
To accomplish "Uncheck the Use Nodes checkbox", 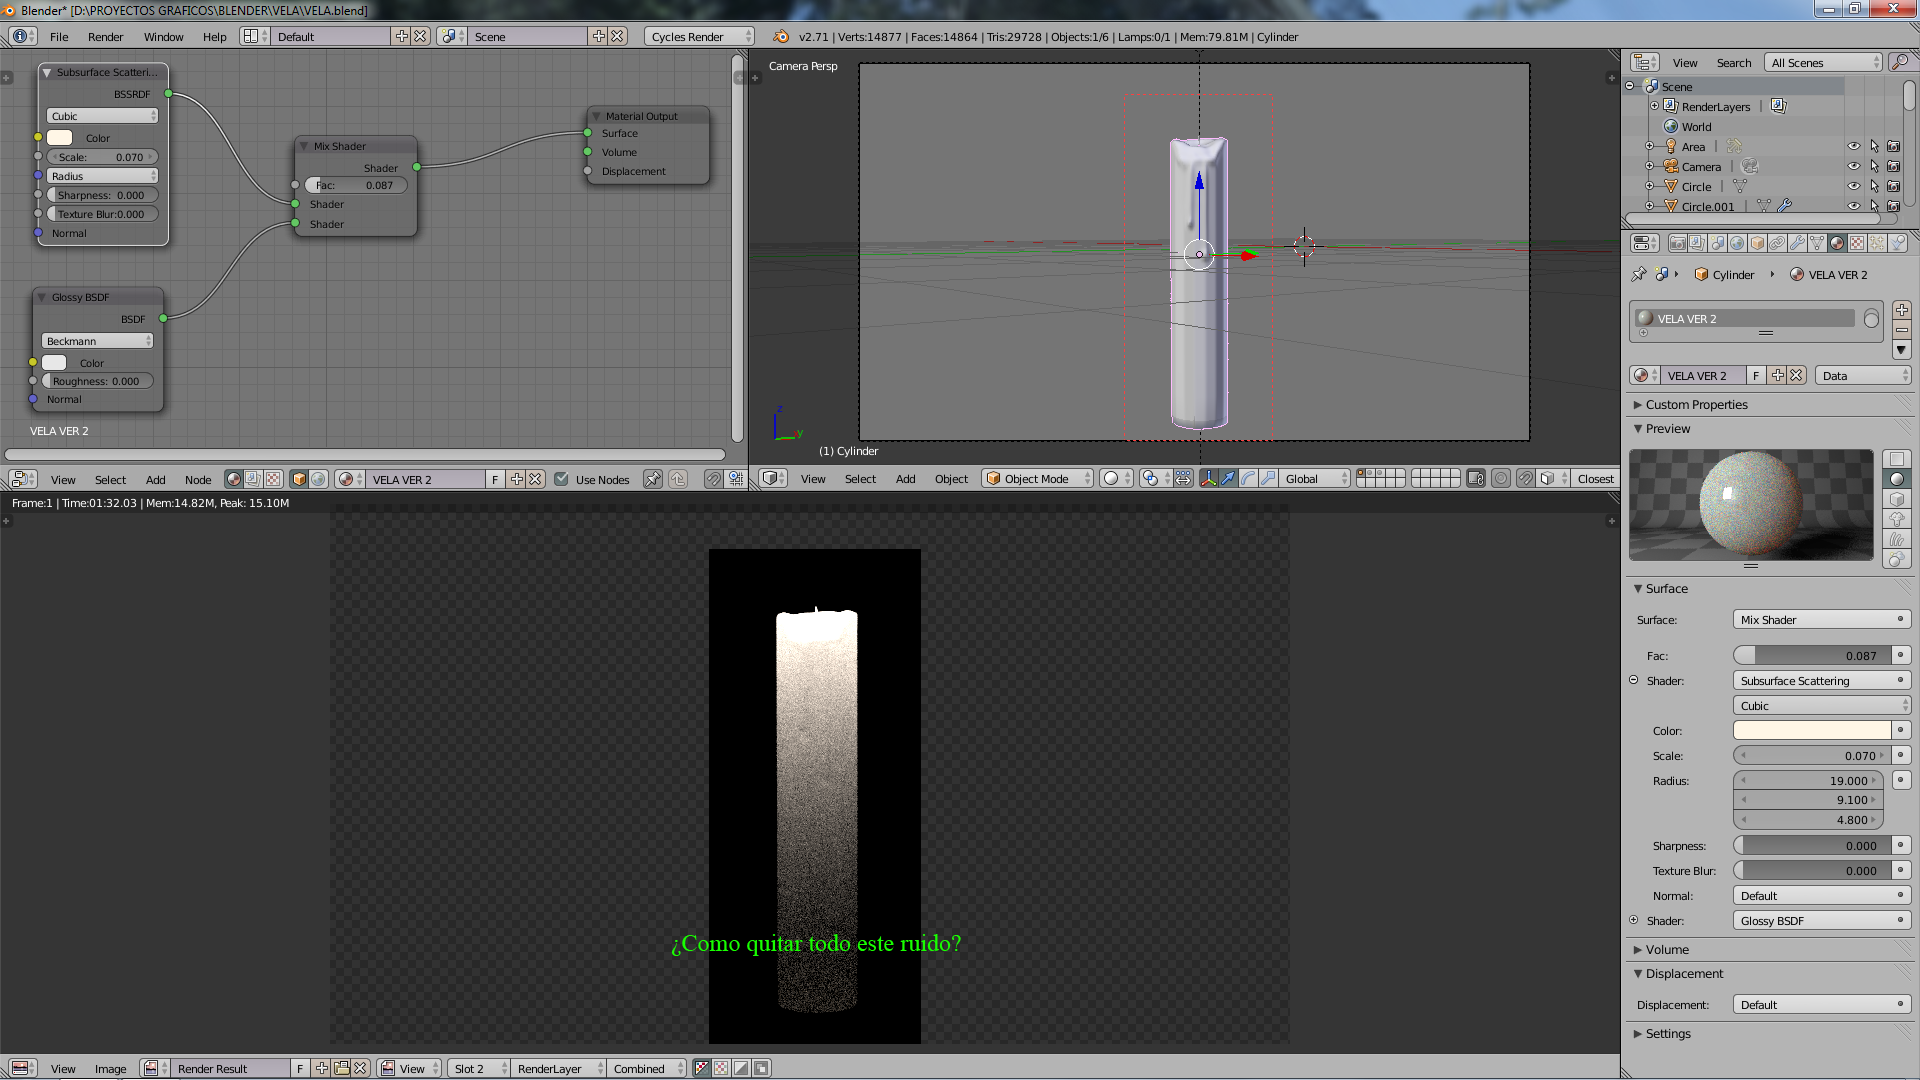I will [x=561, y=479].
